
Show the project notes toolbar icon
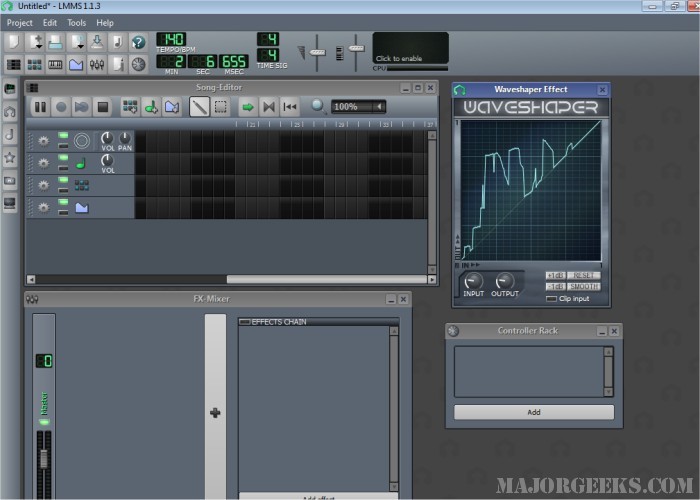(x=118, y=65)
